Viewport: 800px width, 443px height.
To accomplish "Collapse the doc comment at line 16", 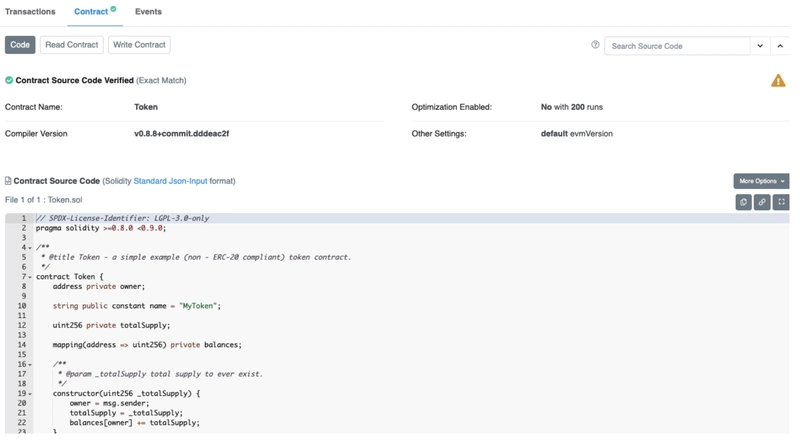I will tap(30, 365).
